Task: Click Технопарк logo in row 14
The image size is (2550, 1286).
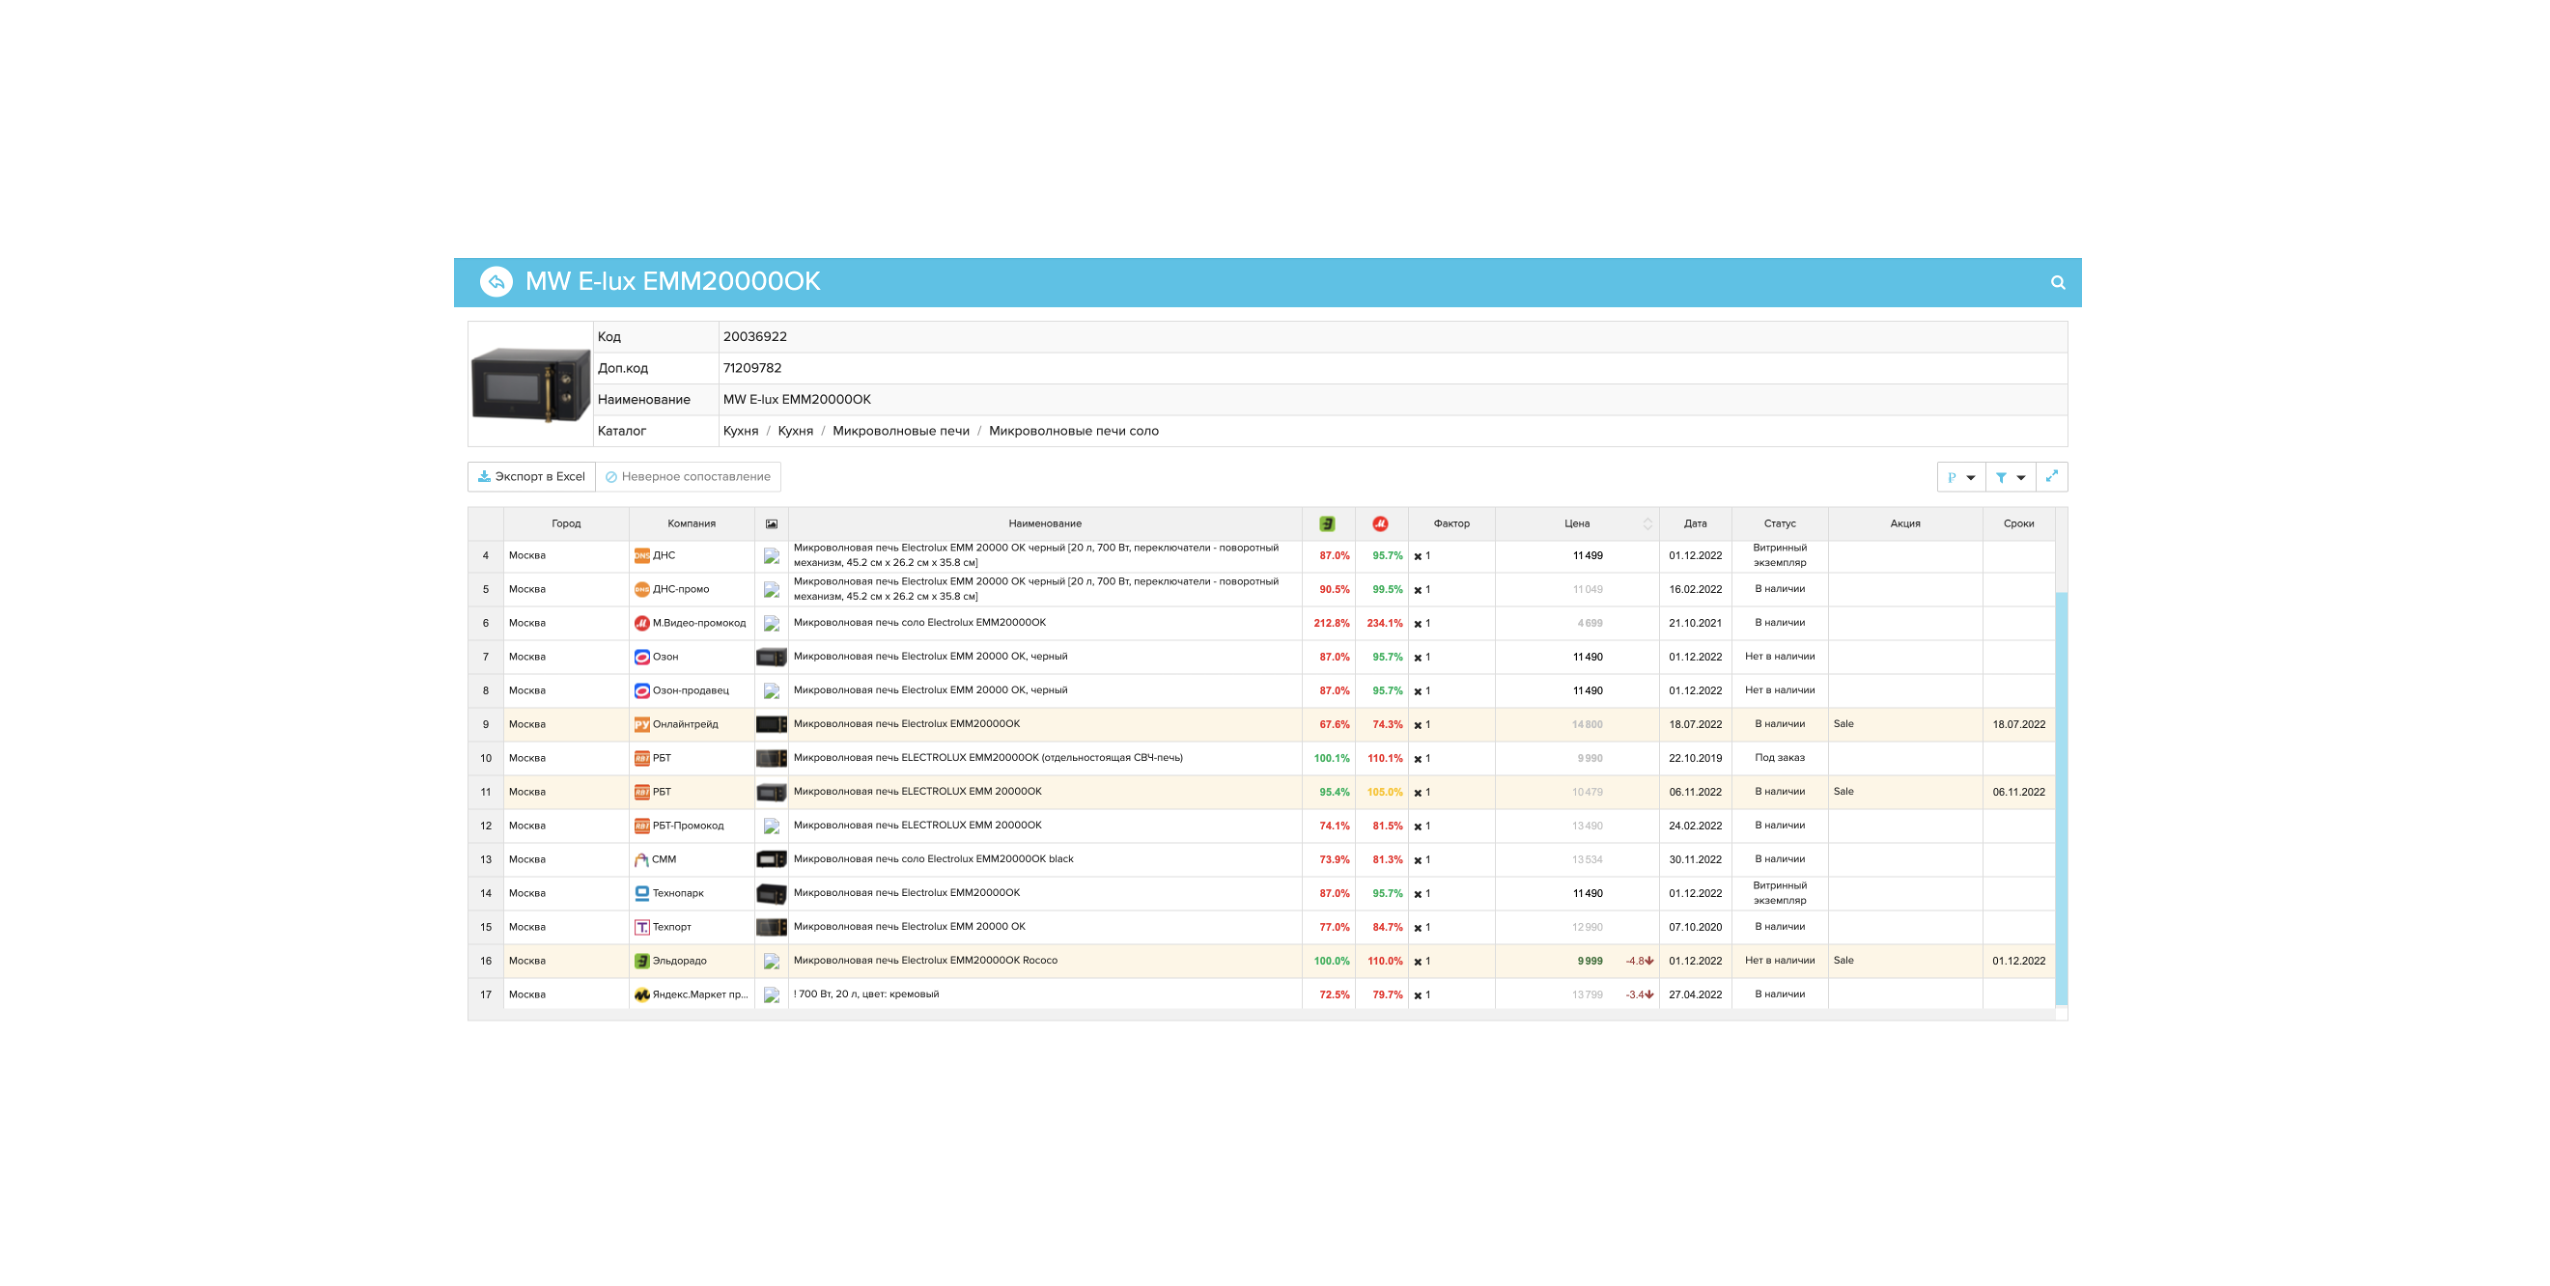Action: [x=641, y=893]
